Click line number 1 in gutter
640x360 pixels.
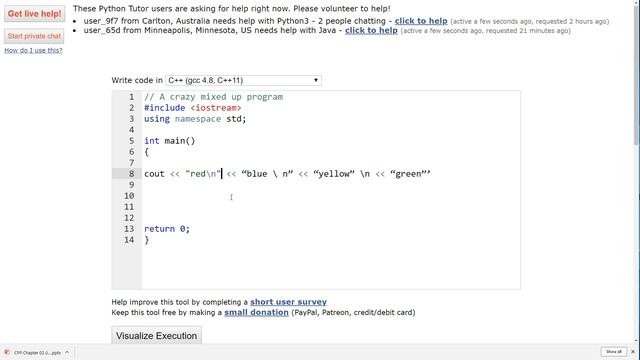pyautogui.click(x=131, y=97)
